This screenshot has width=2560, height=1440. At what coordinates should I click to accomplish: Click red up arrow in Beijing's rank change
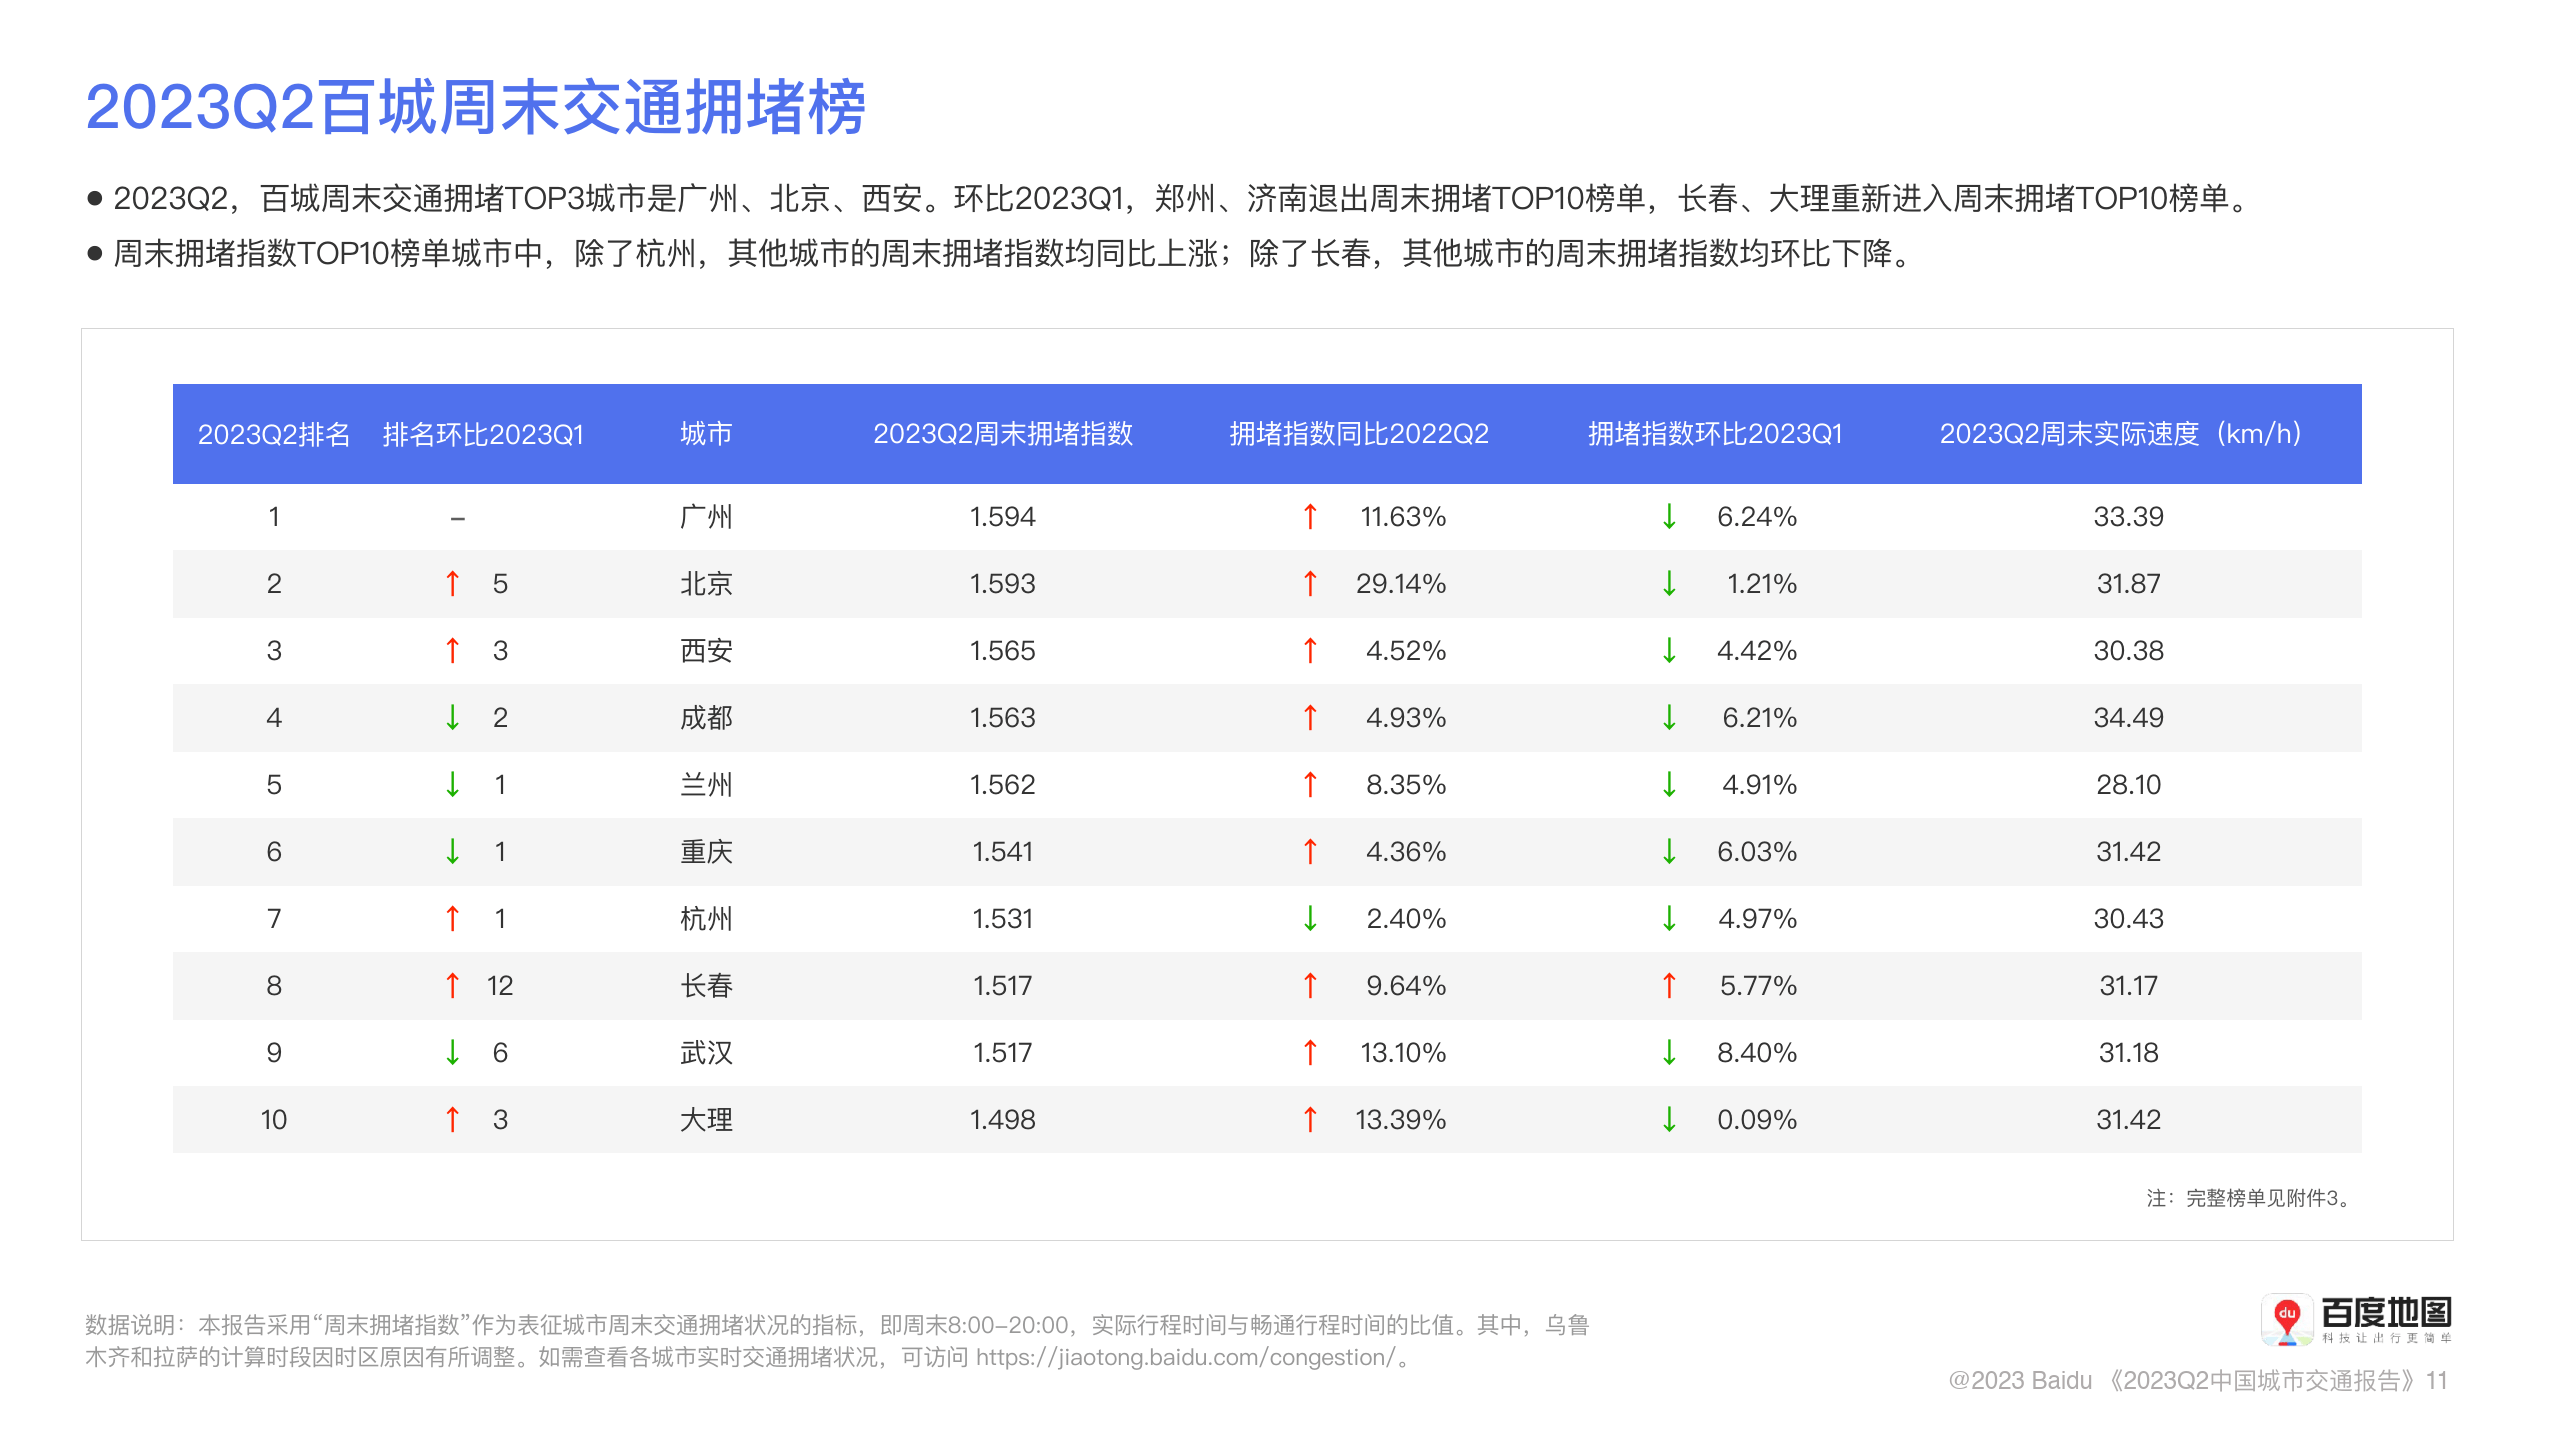pyautogui.click(x=452, y=583)
